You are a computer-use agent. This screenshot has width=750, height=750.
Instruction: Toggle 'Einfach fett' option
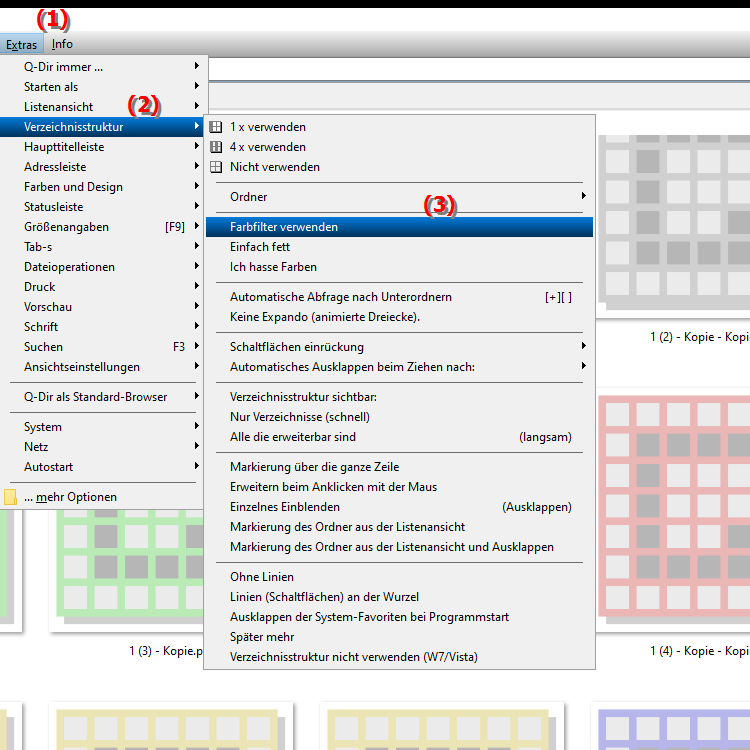(399, 247)
